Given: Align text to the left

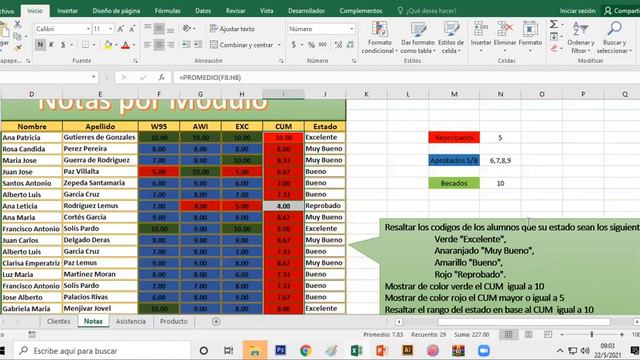Looking at the screenshot, I should tap(148, 44).
